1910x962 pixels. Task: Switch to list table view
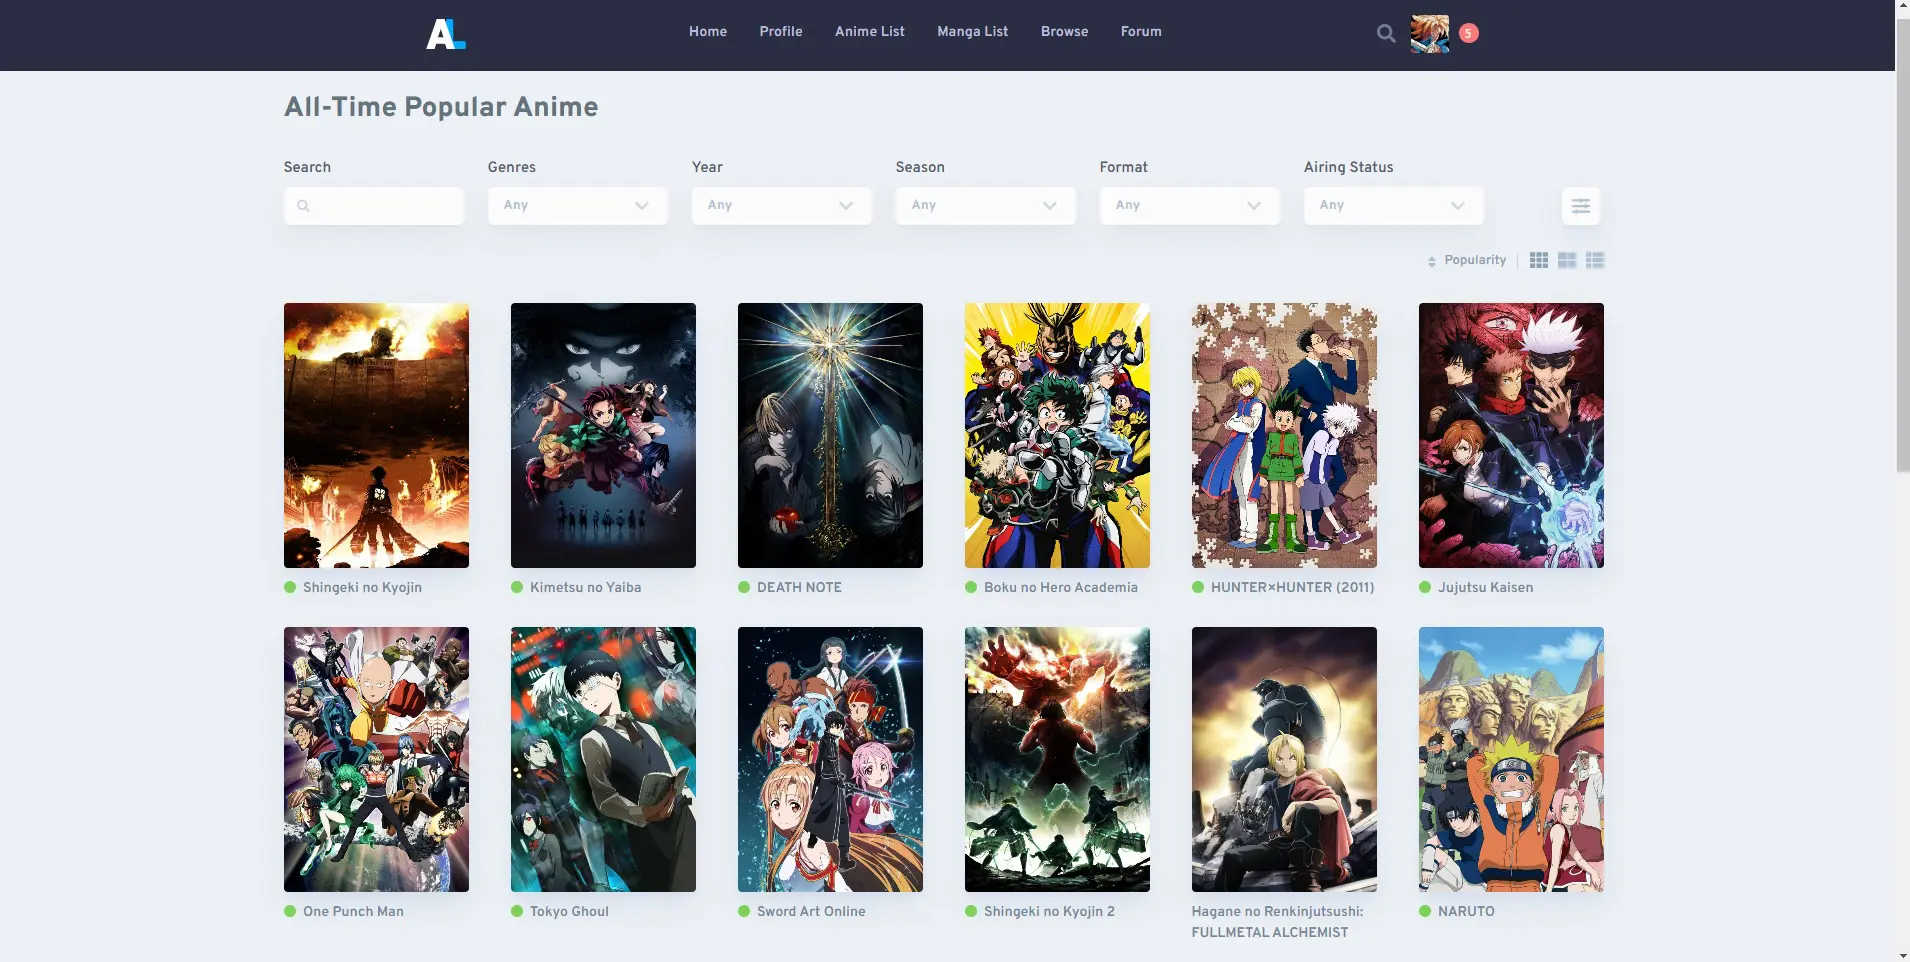click(1595, 260)
